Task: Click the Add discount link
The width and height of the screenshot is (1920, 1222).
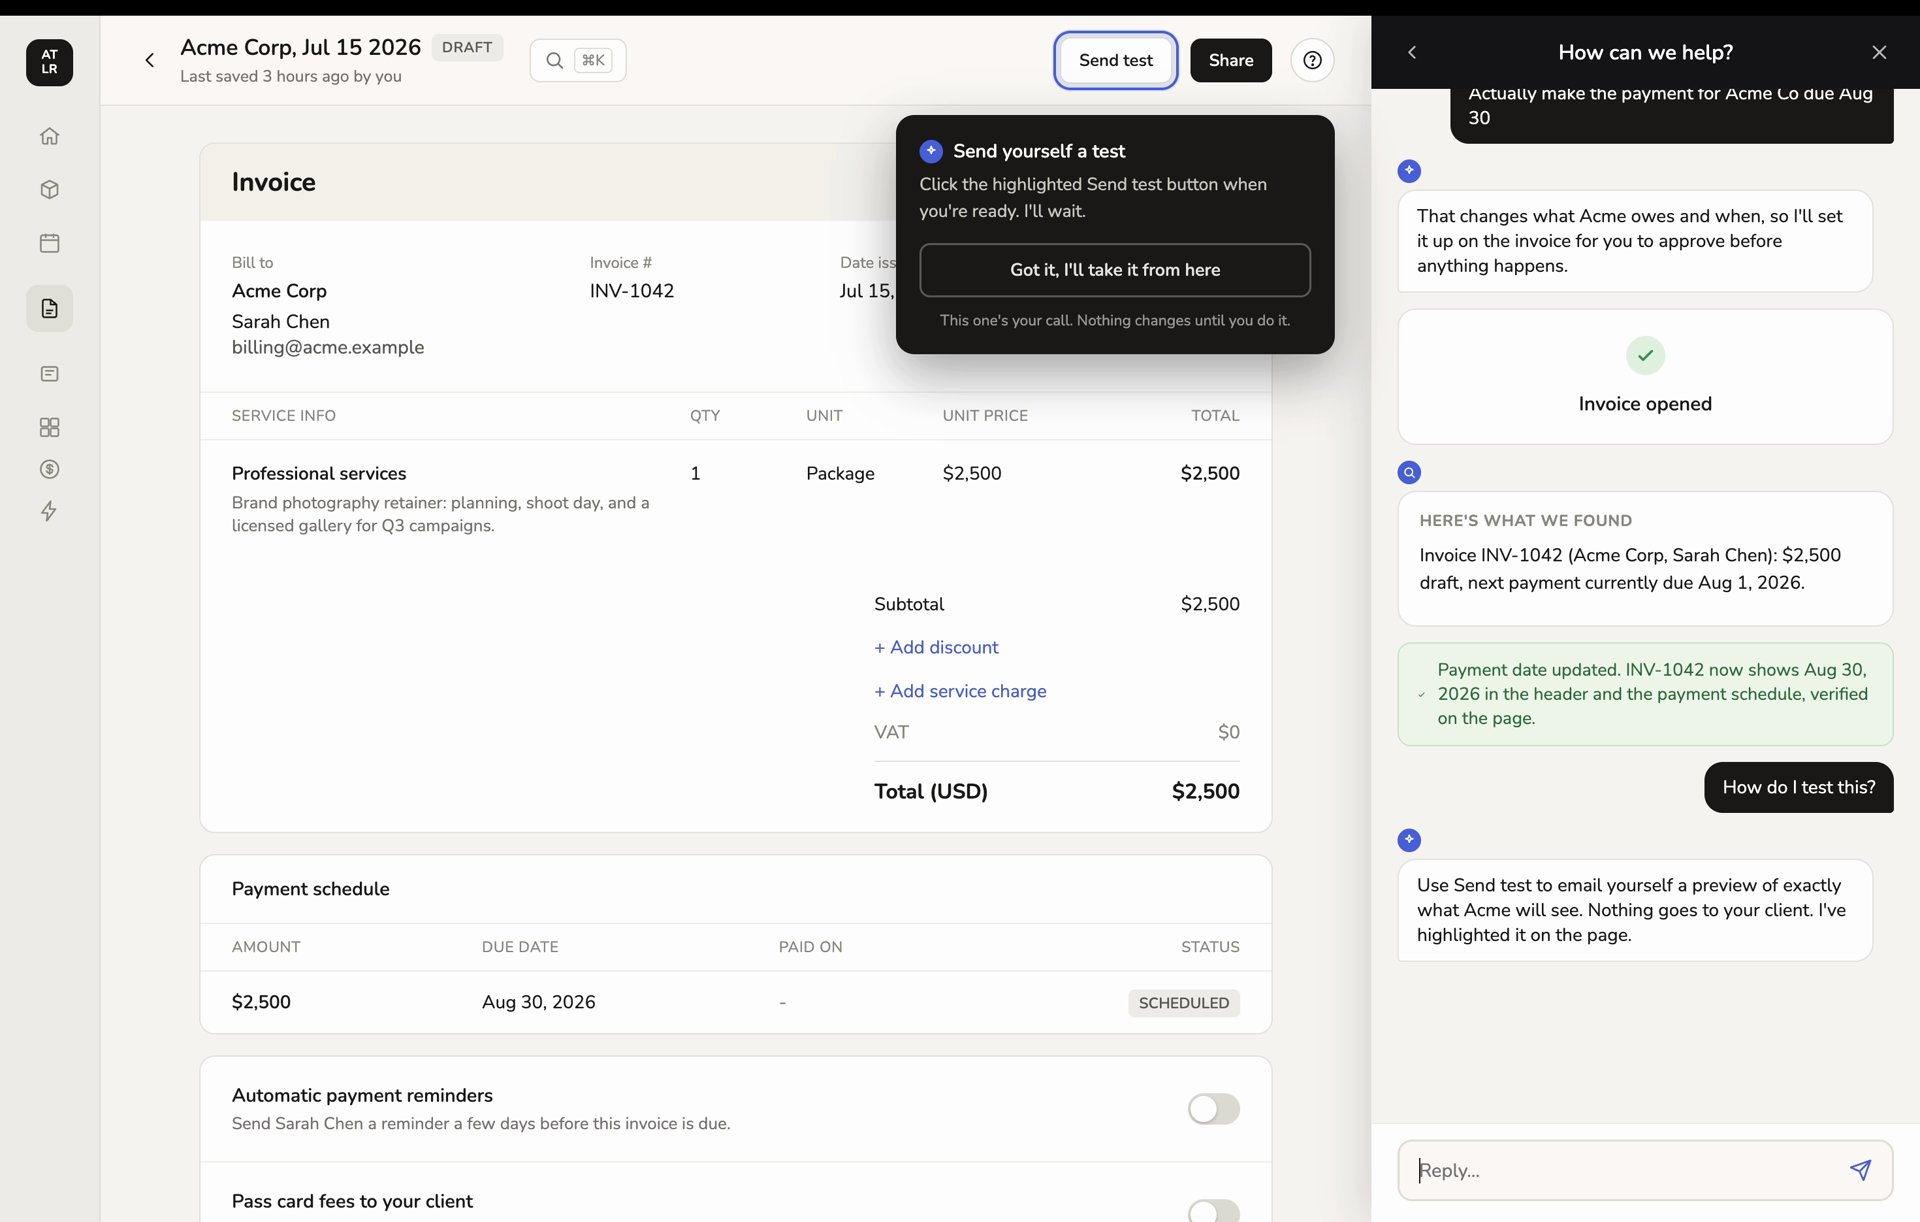Action: click(936, 647)
